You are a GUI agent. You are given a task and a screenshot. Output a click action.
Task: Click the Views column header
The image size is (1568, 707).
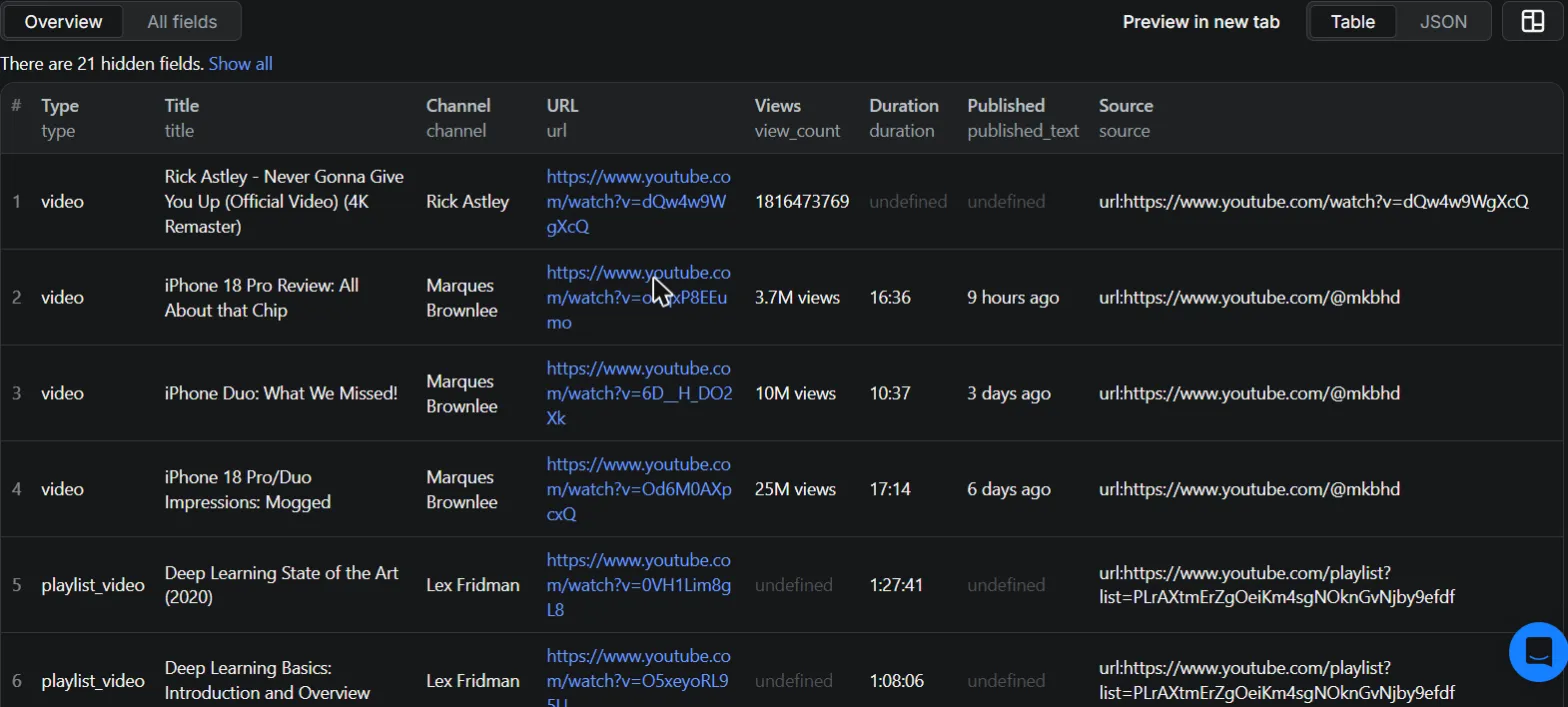click(778, 106)
